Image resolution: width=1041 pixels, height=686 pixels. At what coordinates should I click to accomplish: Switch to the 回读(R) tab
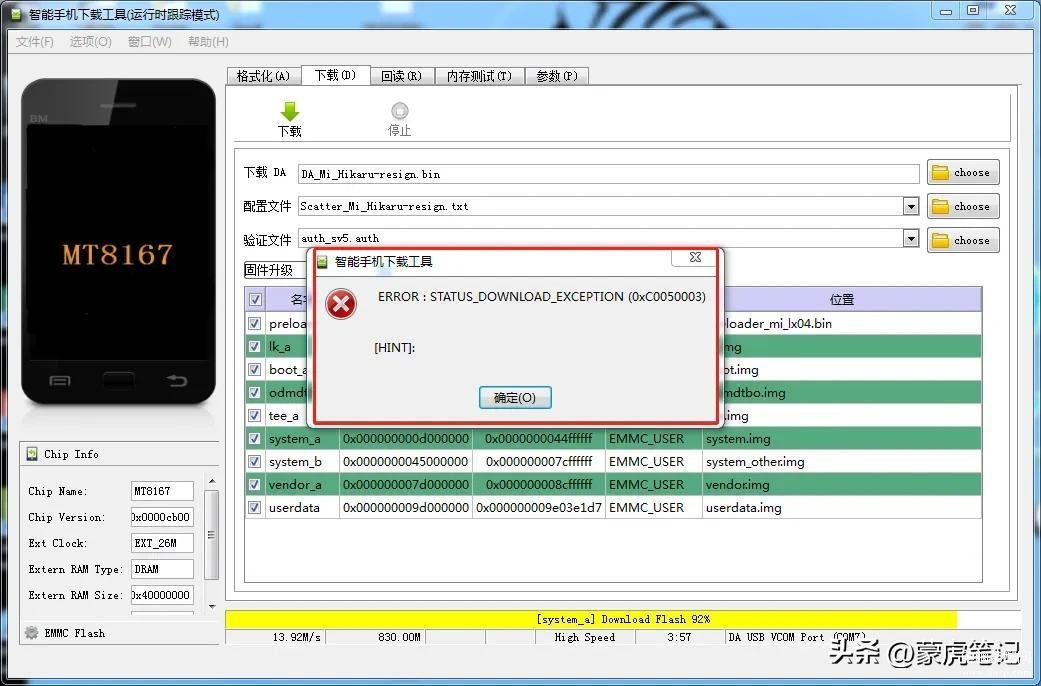(x=402, y=76)
